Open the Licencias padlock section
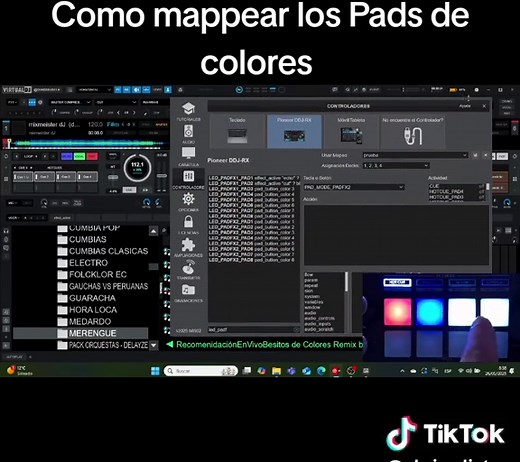 (x=188, y=225)
